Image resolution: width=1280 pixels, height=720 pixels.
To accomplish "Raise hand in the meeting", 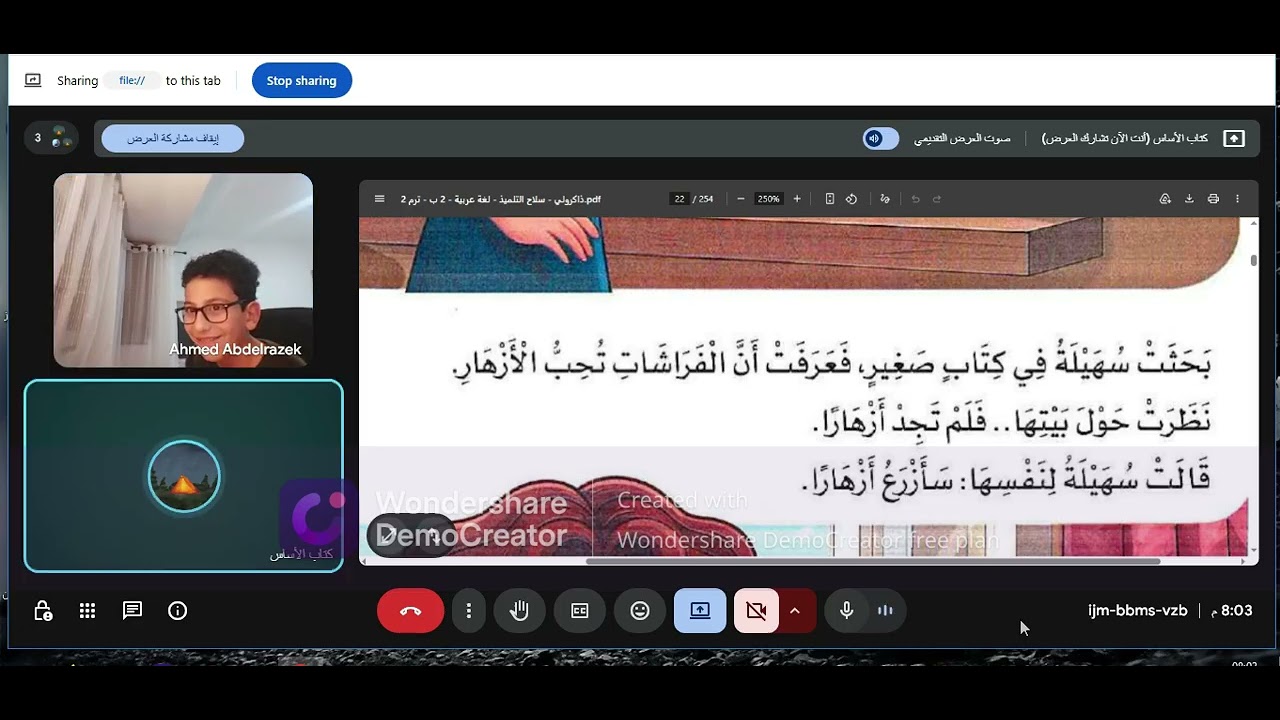I will click(519, 611).
